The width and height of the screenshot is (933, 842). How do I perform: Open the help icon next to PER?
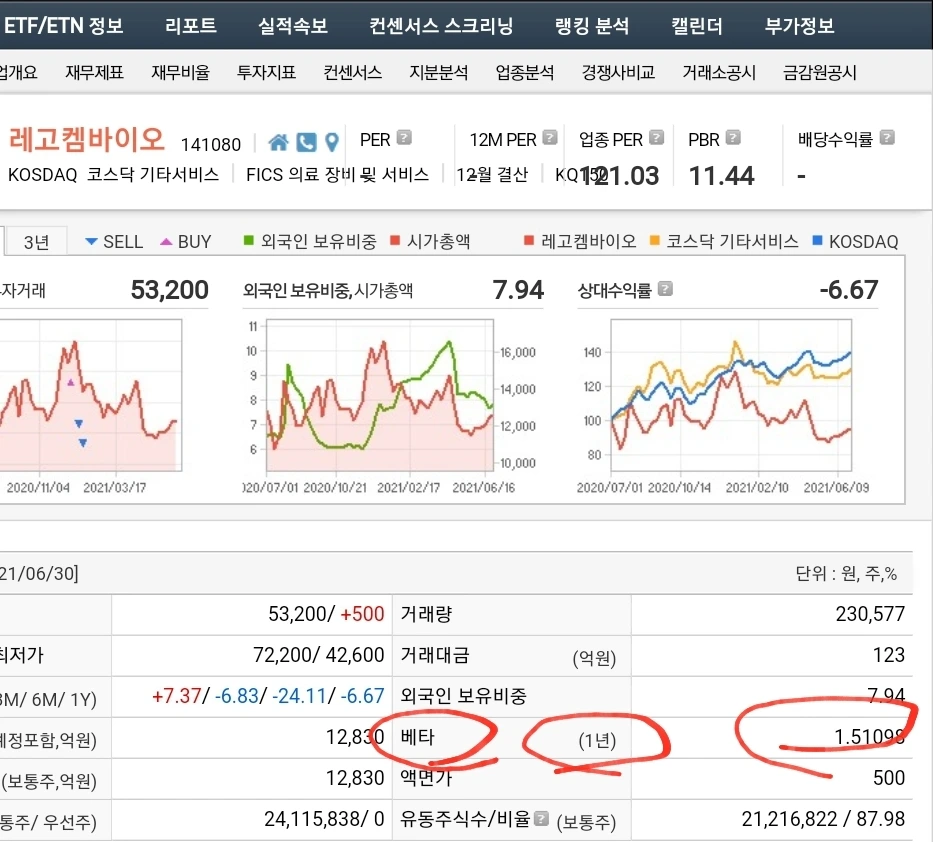[404, 137]
